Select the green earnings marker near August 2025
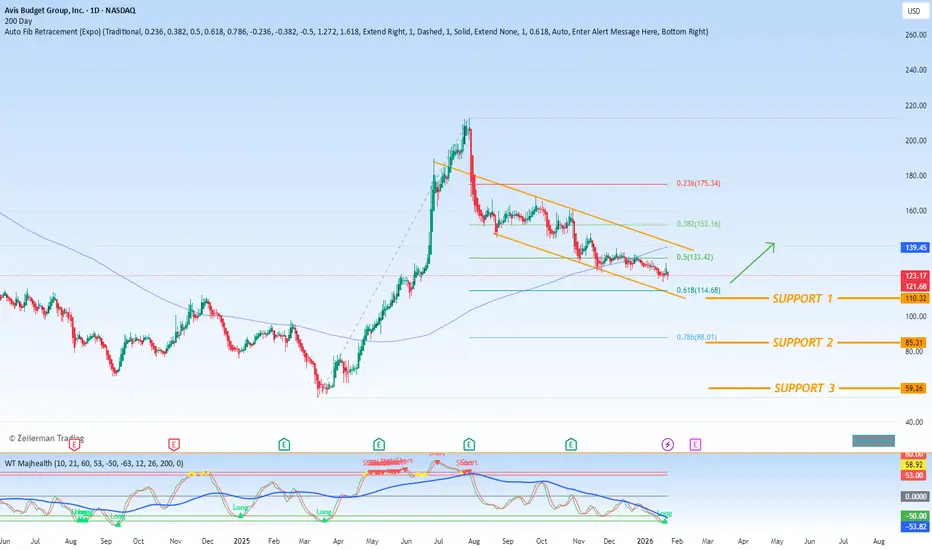Image resolution: width=932 pixels, height=550 pixels. click(x=469, y=444)
